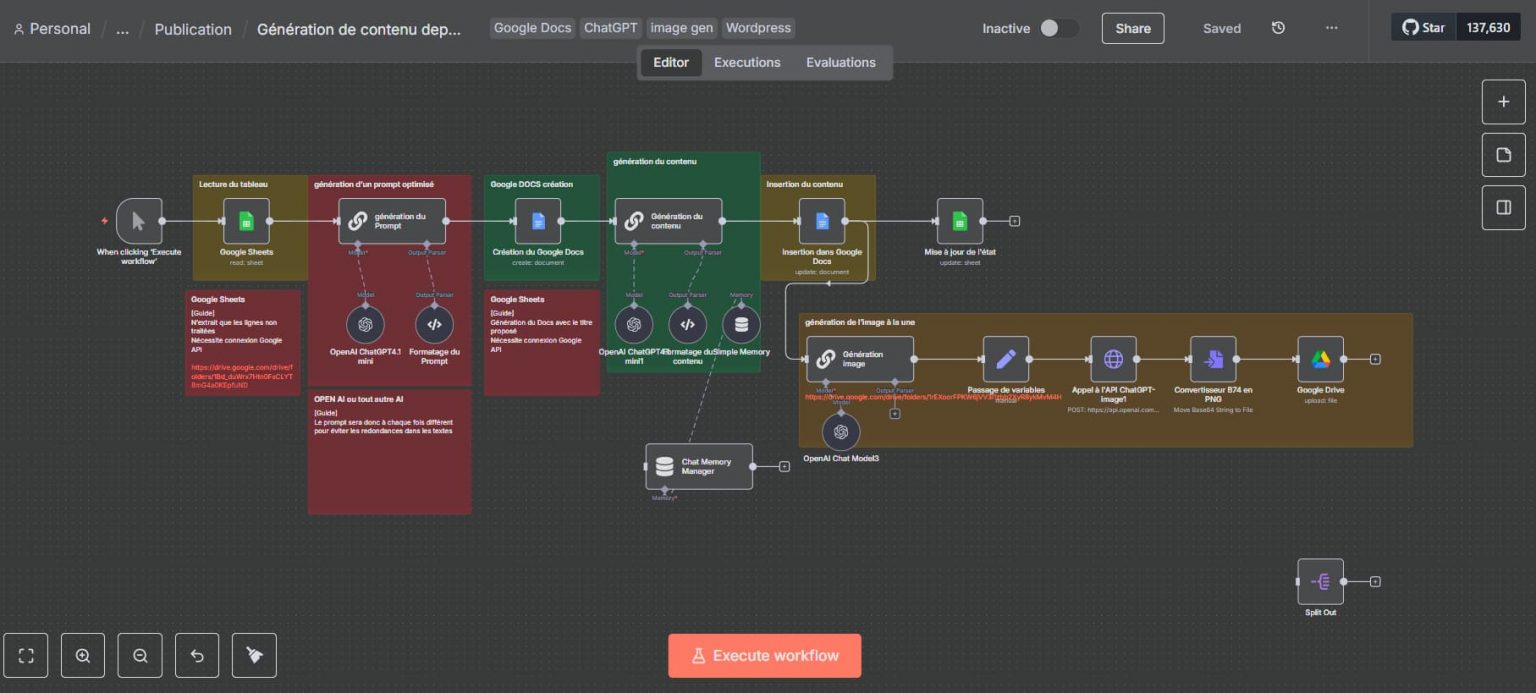The image size is (1536, 693).
Task: Select the Chat Memory Manager node
Action: coord(698,465)
